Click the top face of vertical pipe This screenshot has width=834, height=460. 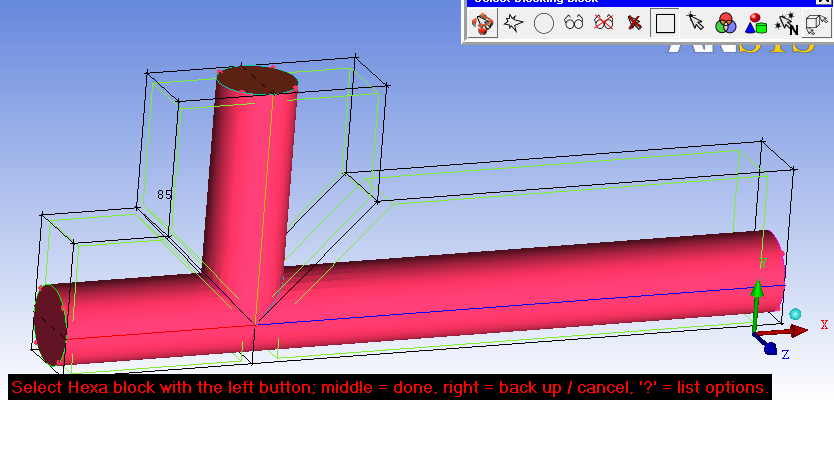[x=257, y=80]
